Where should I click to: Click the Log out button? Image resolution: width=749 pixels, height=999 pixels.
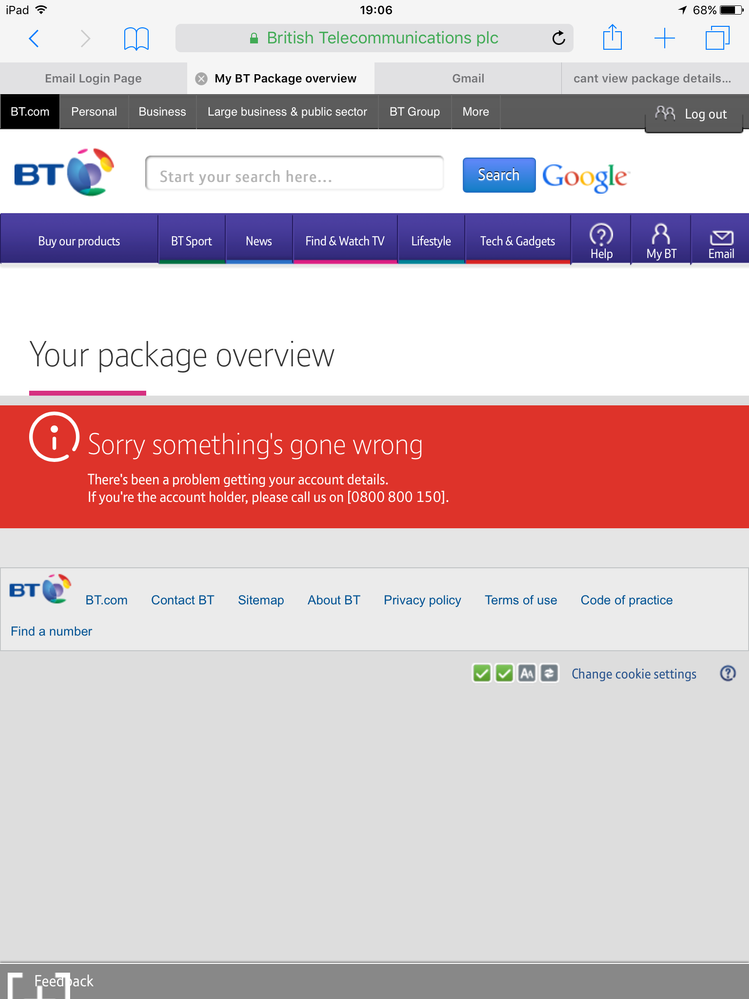point(694,114)
